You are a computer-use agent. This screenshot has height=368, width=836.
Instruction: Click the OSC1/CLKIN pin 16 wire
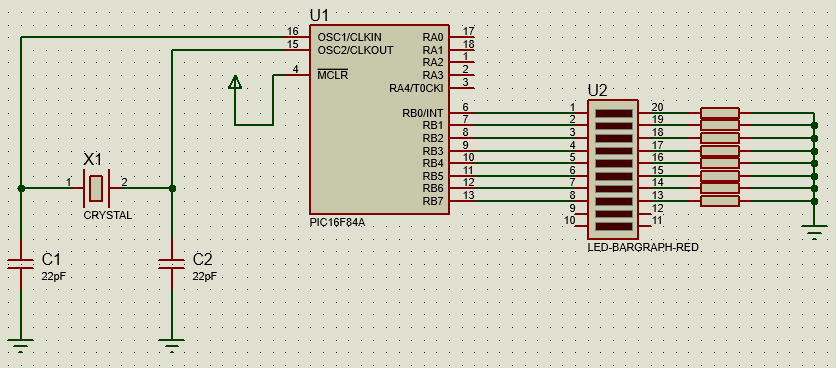(165, 37)
